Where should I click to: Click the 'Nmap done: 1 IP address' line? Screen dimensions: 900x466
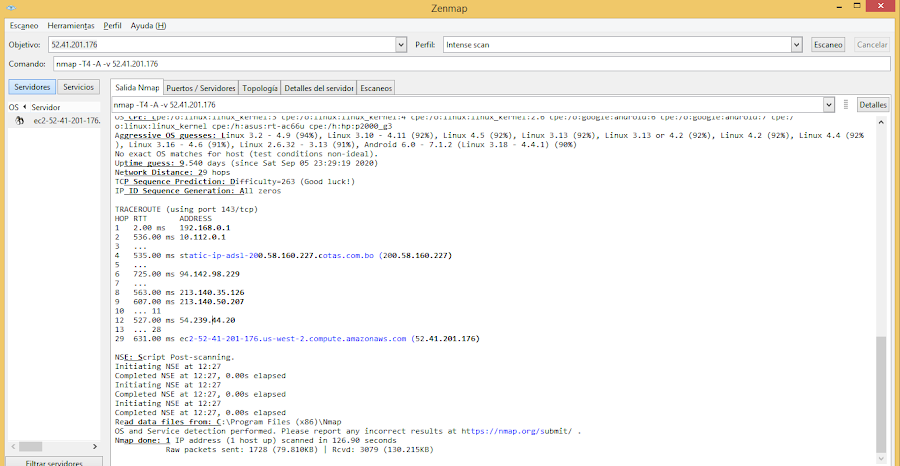point(255,440)
